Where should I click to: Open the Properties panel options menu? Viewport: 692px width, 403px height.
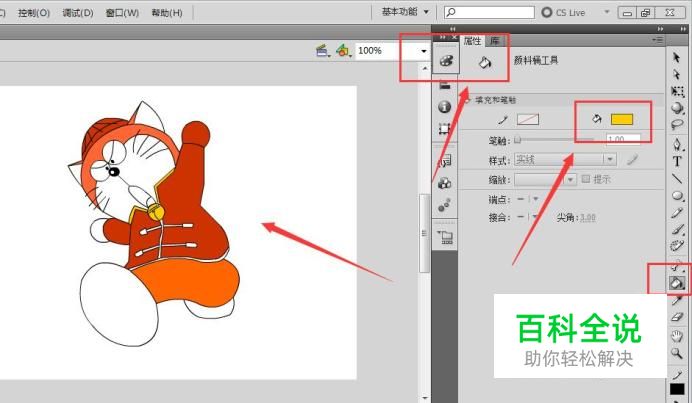point(658,40)
